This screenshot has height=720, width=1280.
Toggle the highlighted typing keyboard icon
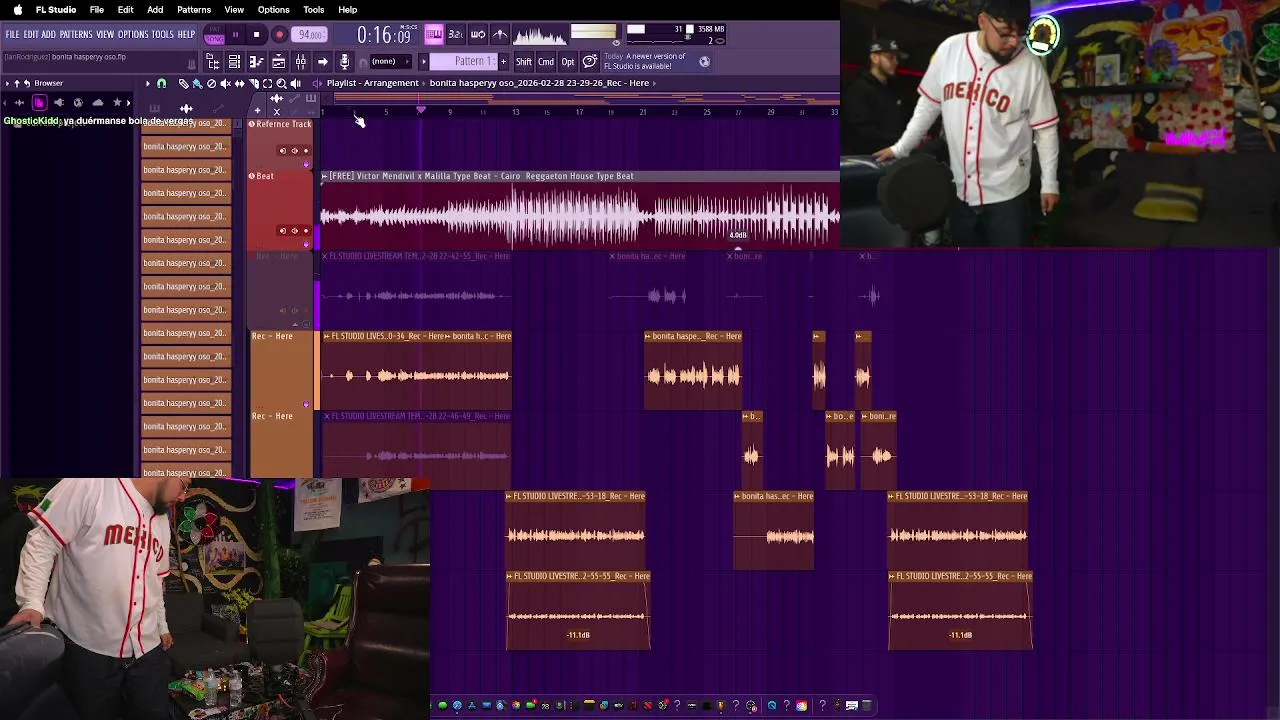click(x=434, y=34)
